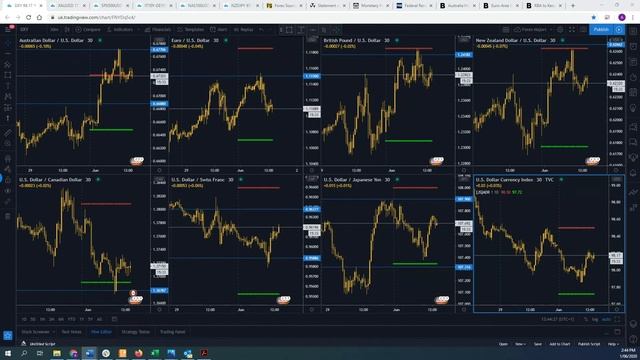Expand the Stock Screener tab dropdown arrow
Image resolution: width=640 pixels, height=360 pixels.
[x=54, y=332]
